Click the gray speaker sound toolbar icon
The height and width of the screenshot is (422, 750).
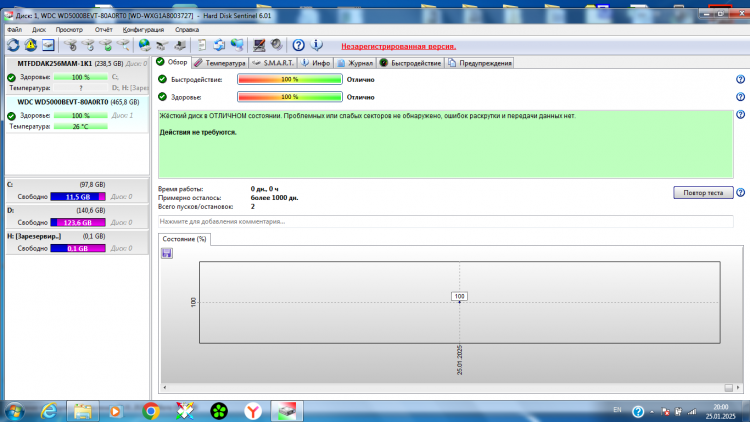276,45
